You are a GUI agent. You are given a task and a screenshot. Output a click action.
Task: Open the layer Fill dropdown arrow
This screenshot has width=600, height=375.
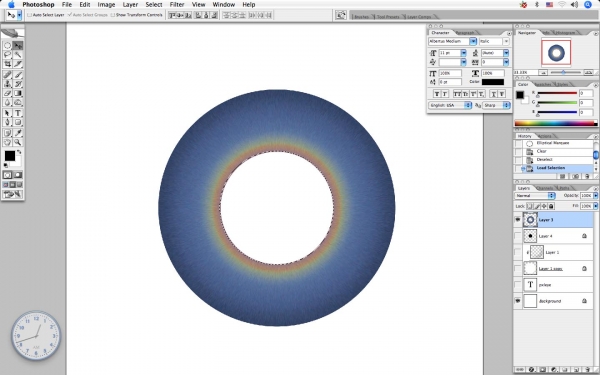click(595, 206)
